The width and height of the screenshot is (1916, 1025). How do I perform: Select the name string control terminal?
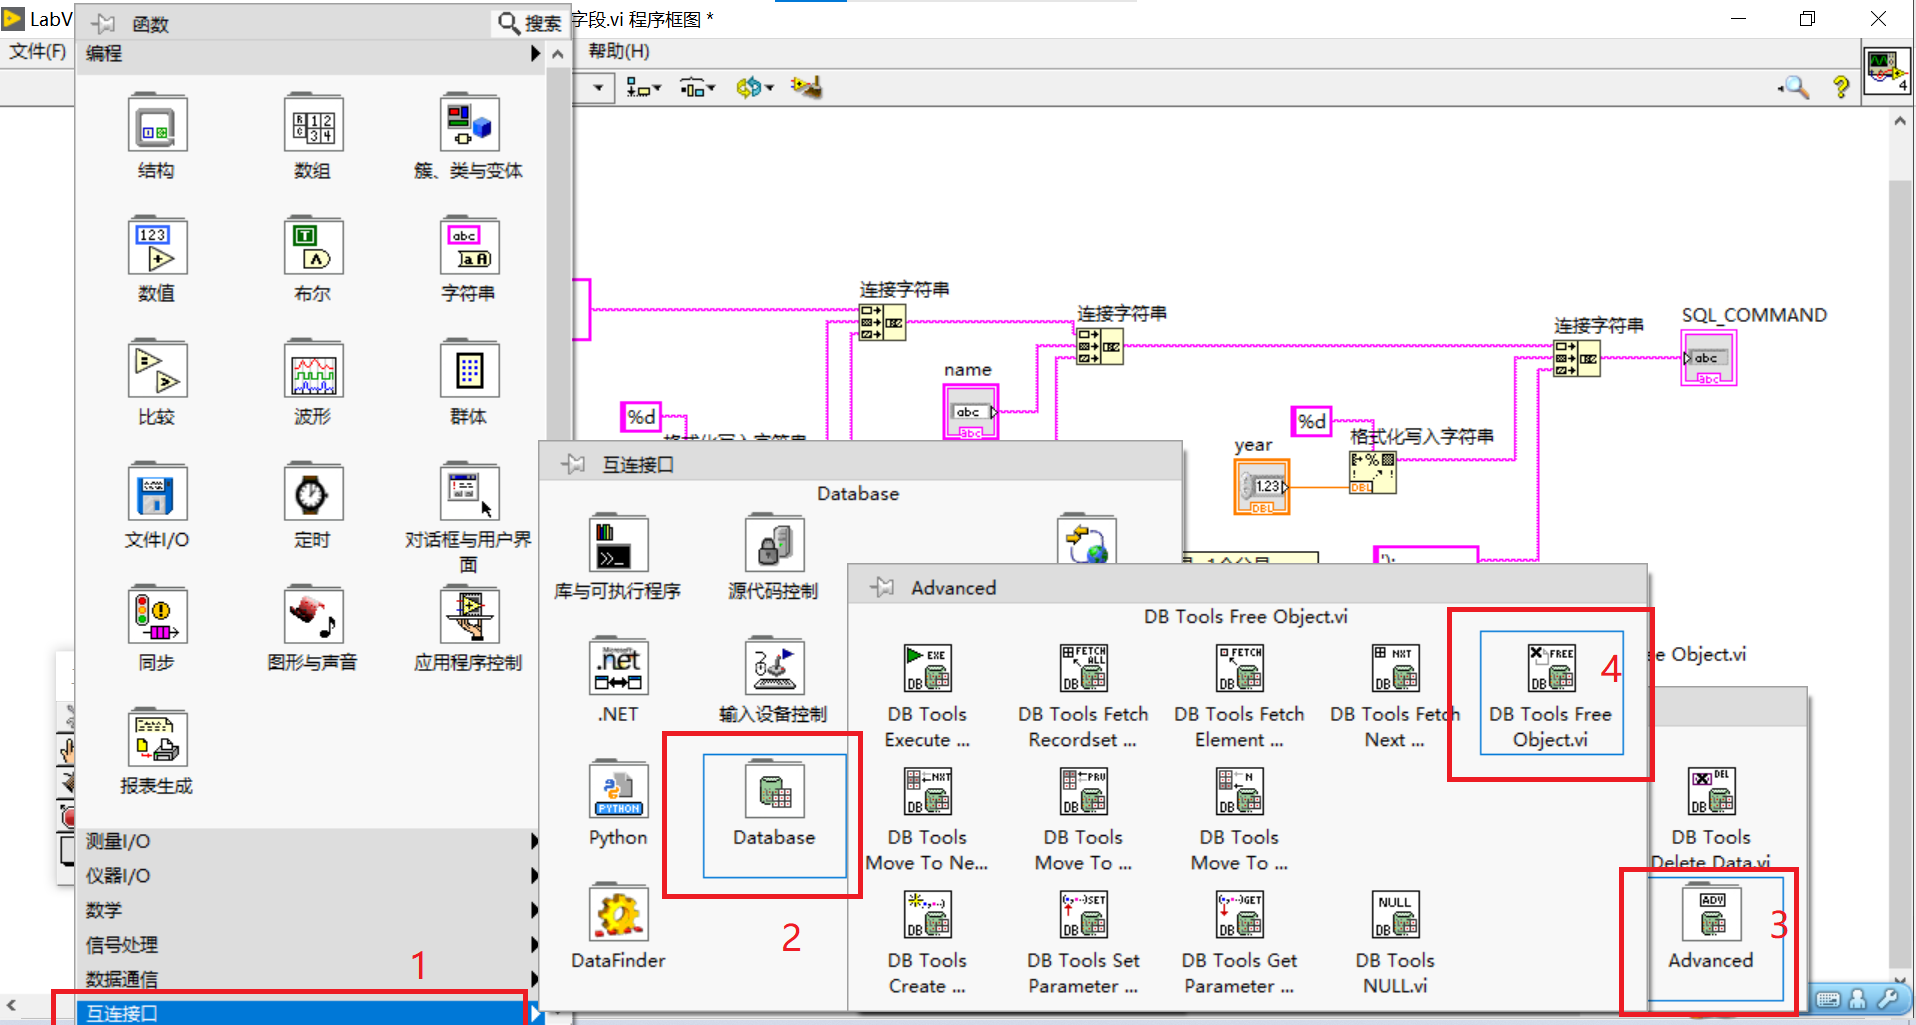point(970,412)
